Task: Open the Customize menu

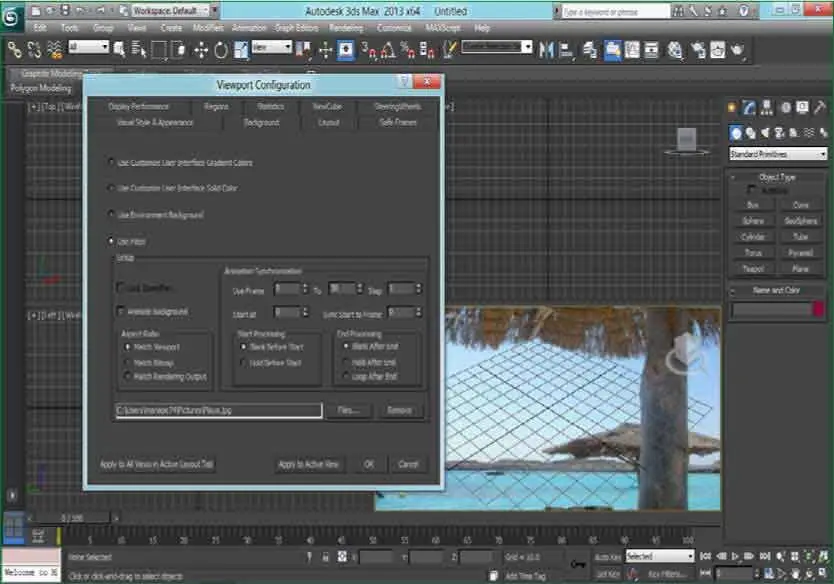Action: pos(394,28)
